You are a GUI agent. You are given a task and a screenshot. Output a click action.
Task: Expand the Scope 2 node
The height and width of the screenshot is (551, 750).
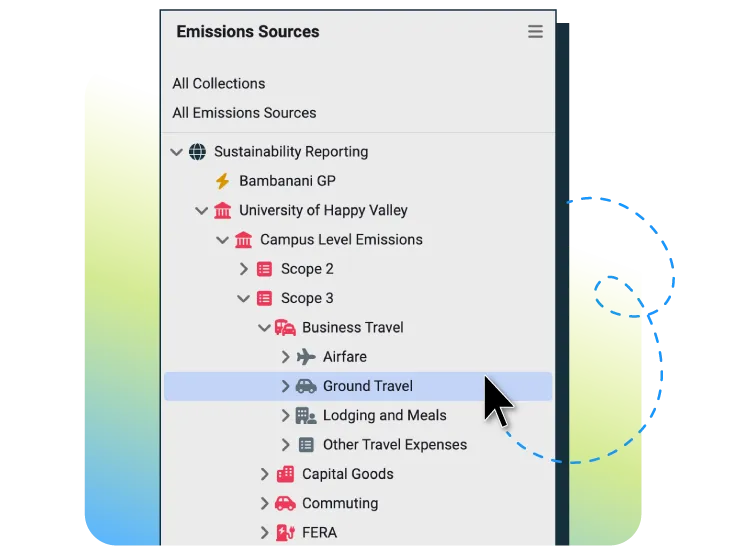pos(243,269)
